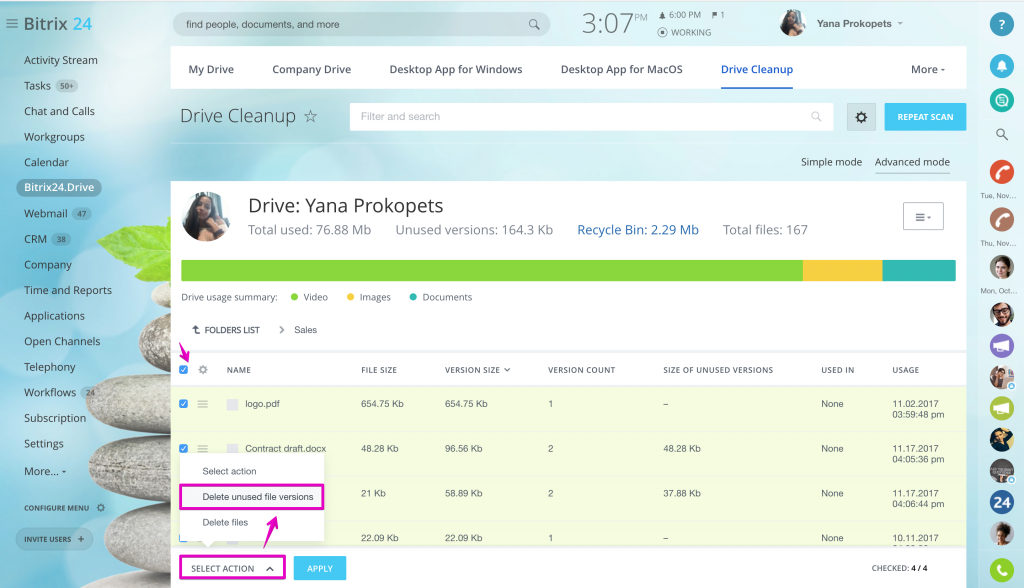Open the drive list menu dropdown button
Screen dimensions: 1024x588
tap(923, 216)
